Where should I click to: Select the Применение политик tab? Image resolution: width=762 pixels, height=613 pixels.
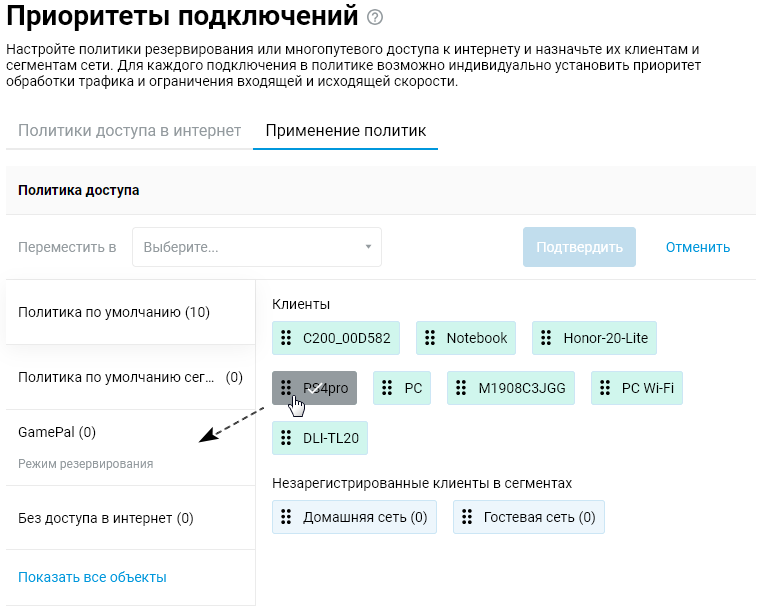coord(345,131)
